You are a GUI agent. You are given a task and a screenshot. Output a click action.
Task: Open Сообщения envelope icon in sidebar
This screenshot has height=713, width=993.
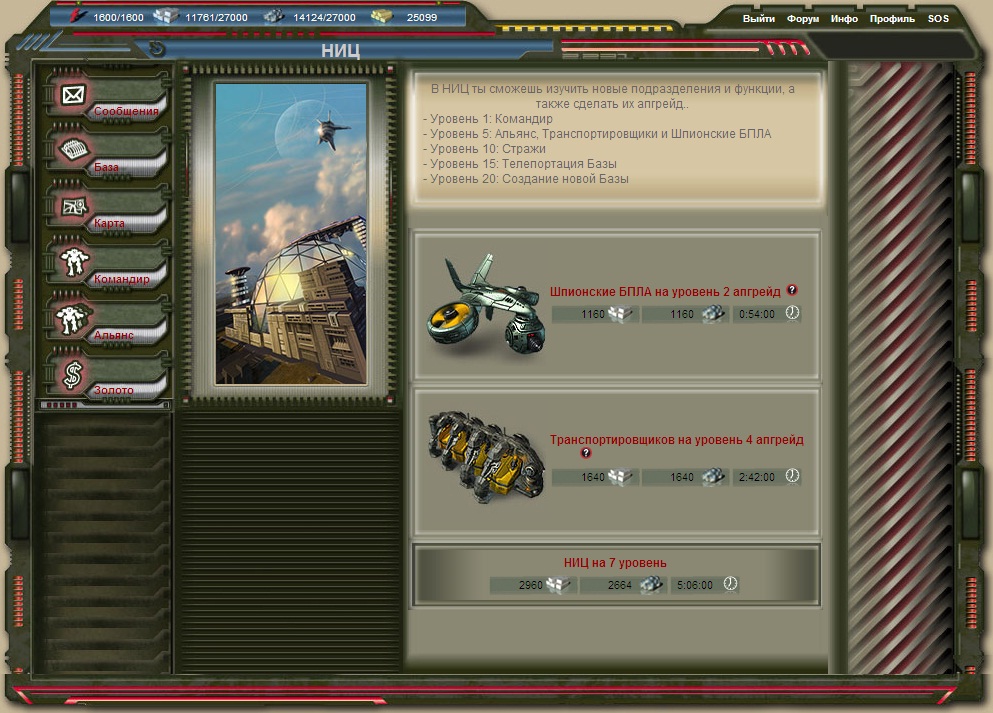[72, 96]
